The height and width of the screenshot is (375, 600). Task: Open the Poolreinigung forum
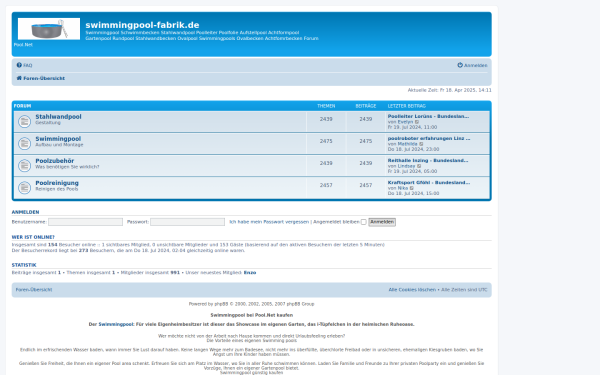(57, 183)
